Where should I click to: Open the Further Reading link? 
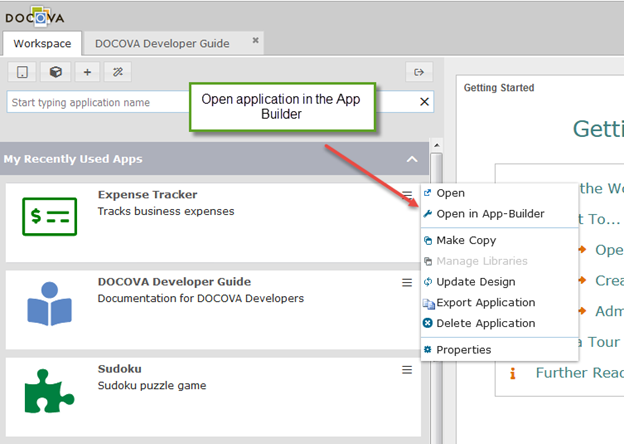(579, 373)
